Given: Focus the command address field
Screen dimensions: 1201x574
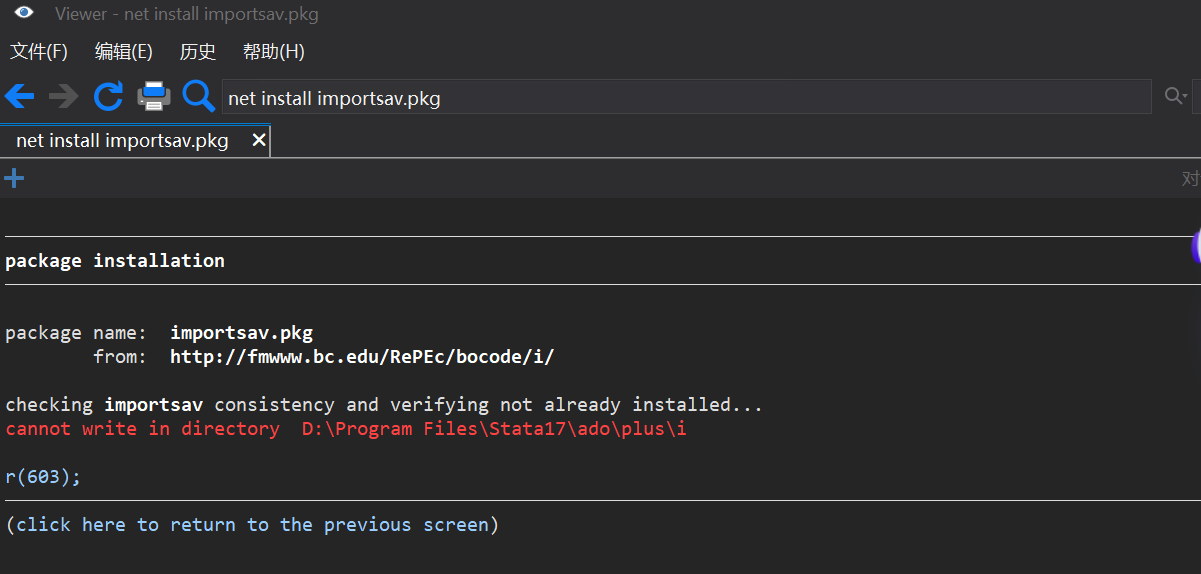Looking at the screenshot, I should coord(686,98).
